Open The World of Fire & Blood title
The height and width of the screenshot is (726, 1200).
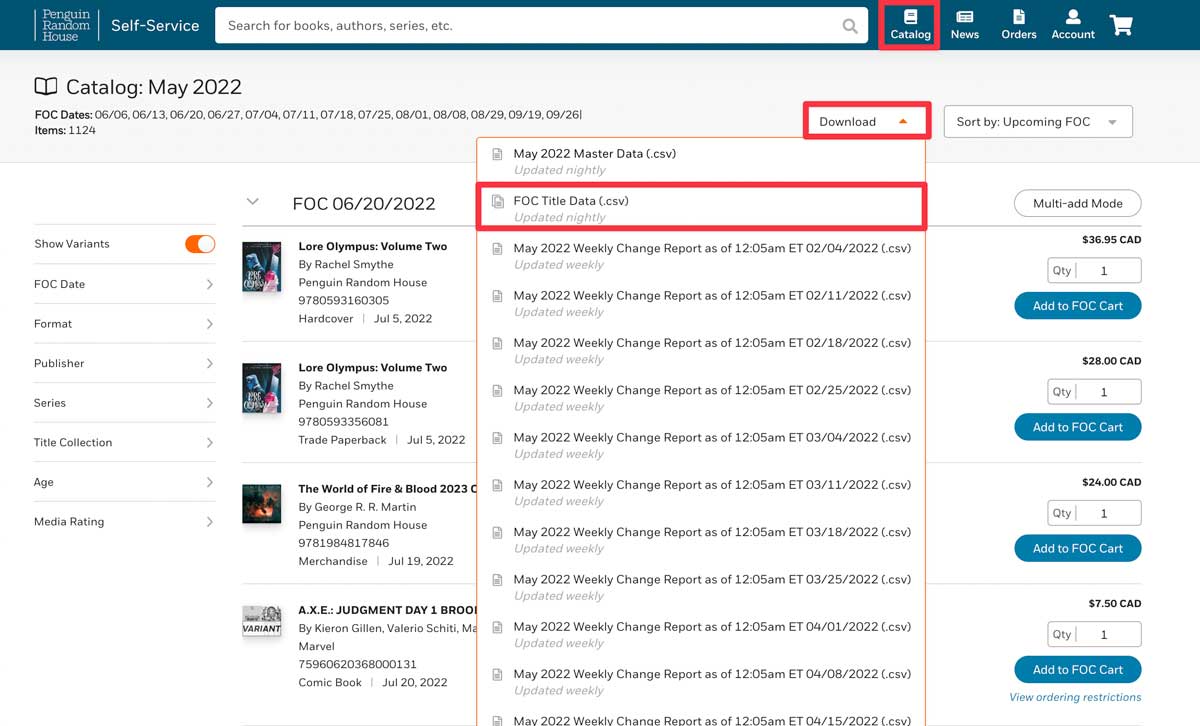[x=387, y=489]
